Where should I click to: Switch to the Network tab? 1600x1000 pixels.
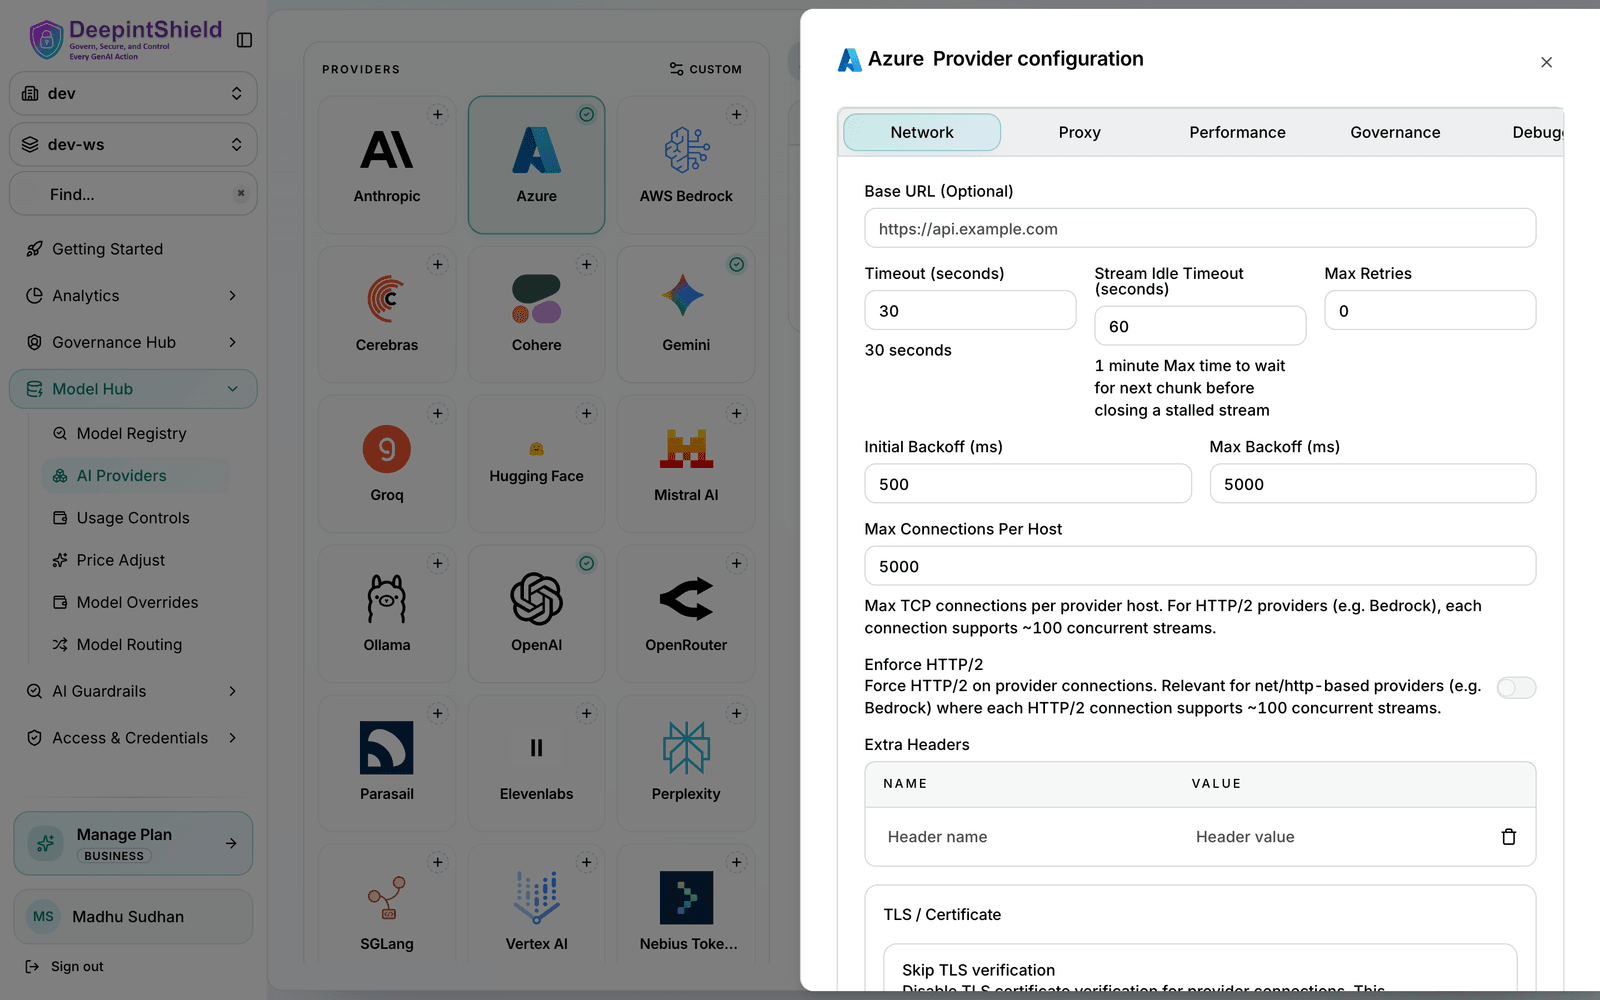tap(922, 132)
